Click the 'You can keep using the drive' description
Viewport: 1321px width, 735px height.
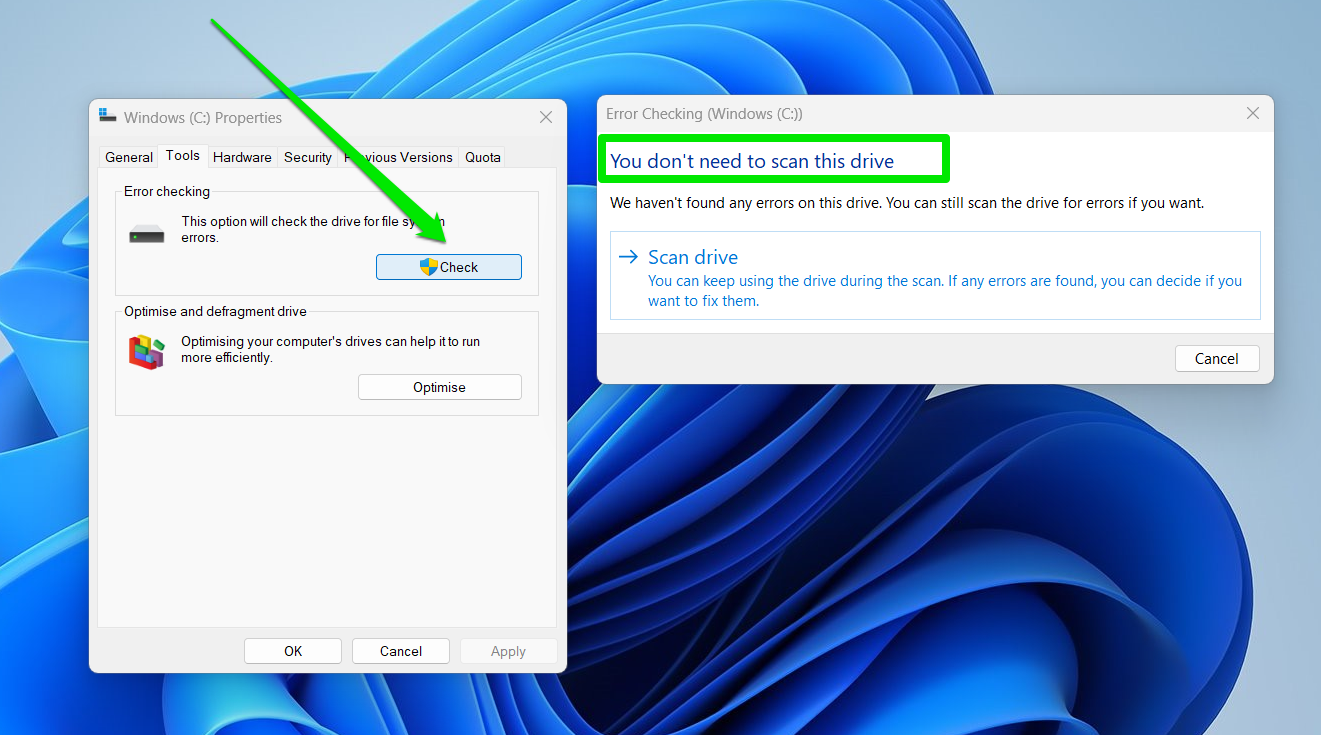coord(945,291)
